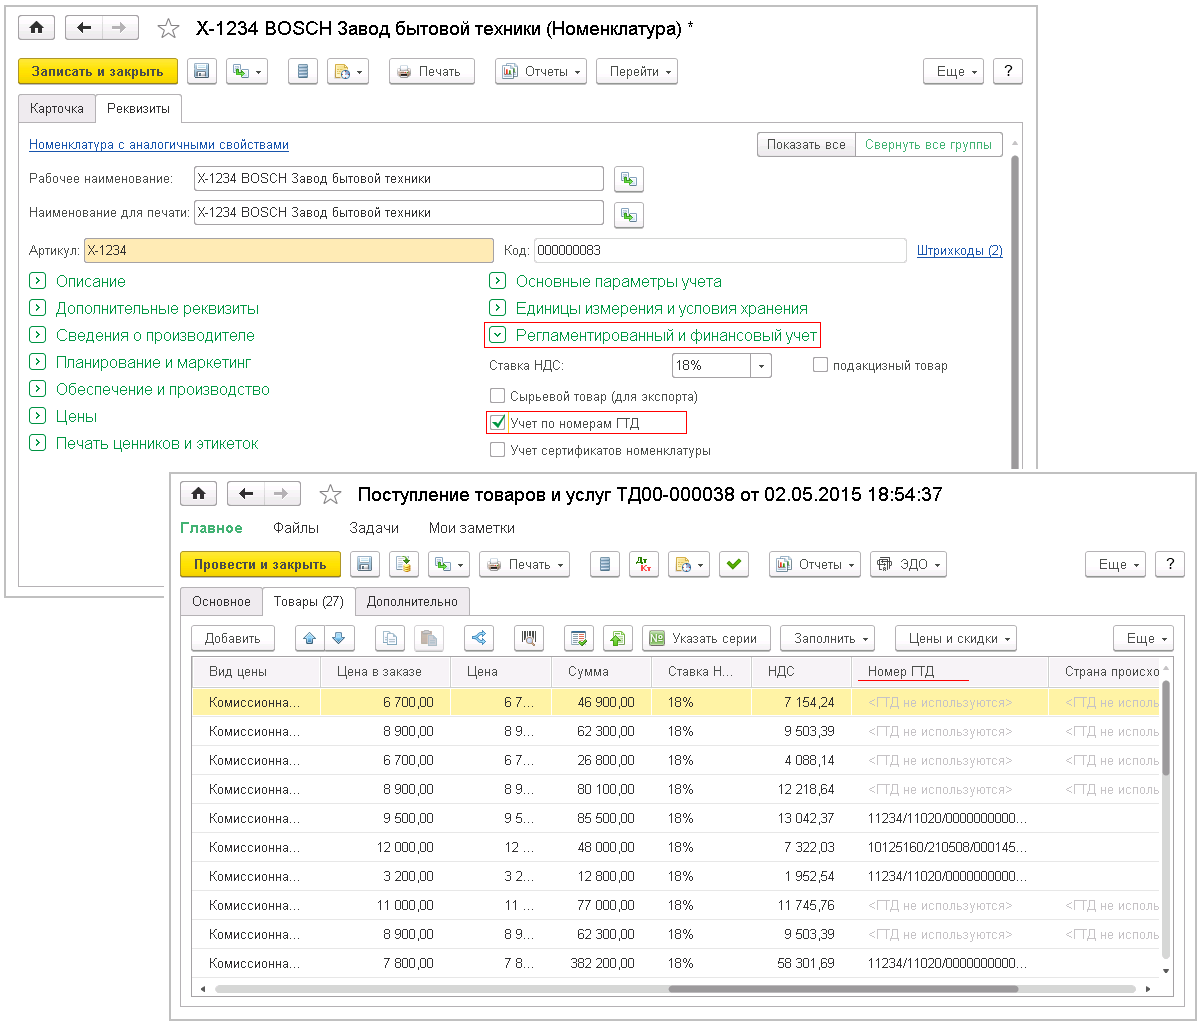Screen dimensions: 1203x1031
Task: Click Артикул input field
Action: point(289,250)
